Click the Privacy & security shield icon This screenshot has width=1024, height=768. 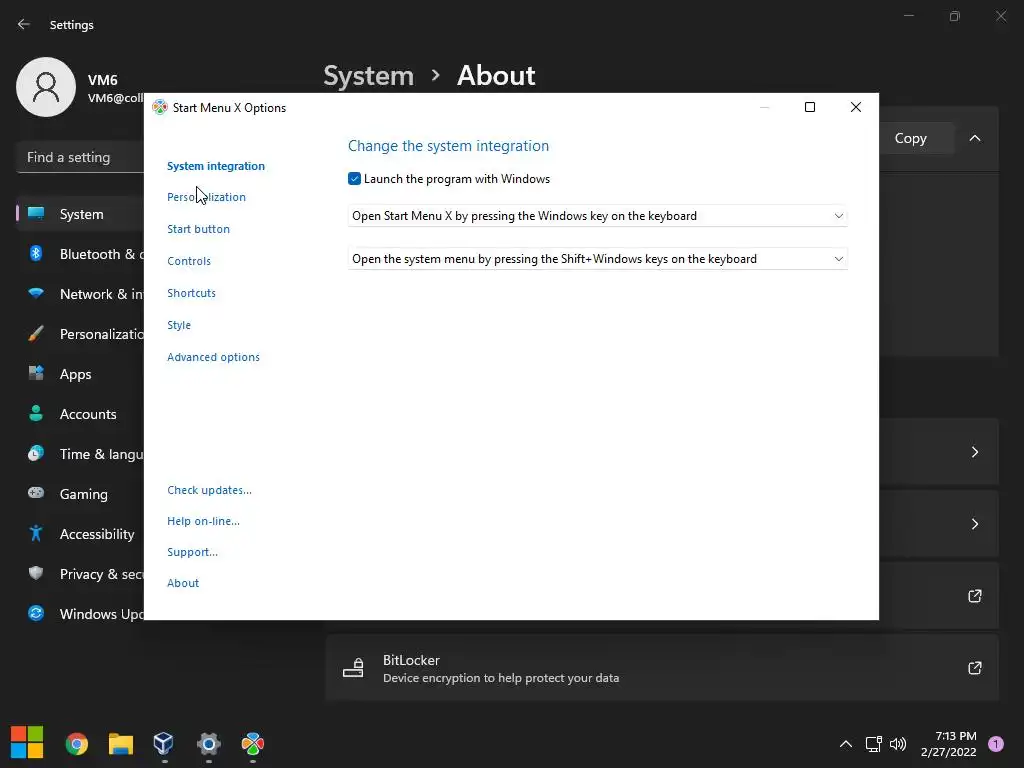point(36,573)
